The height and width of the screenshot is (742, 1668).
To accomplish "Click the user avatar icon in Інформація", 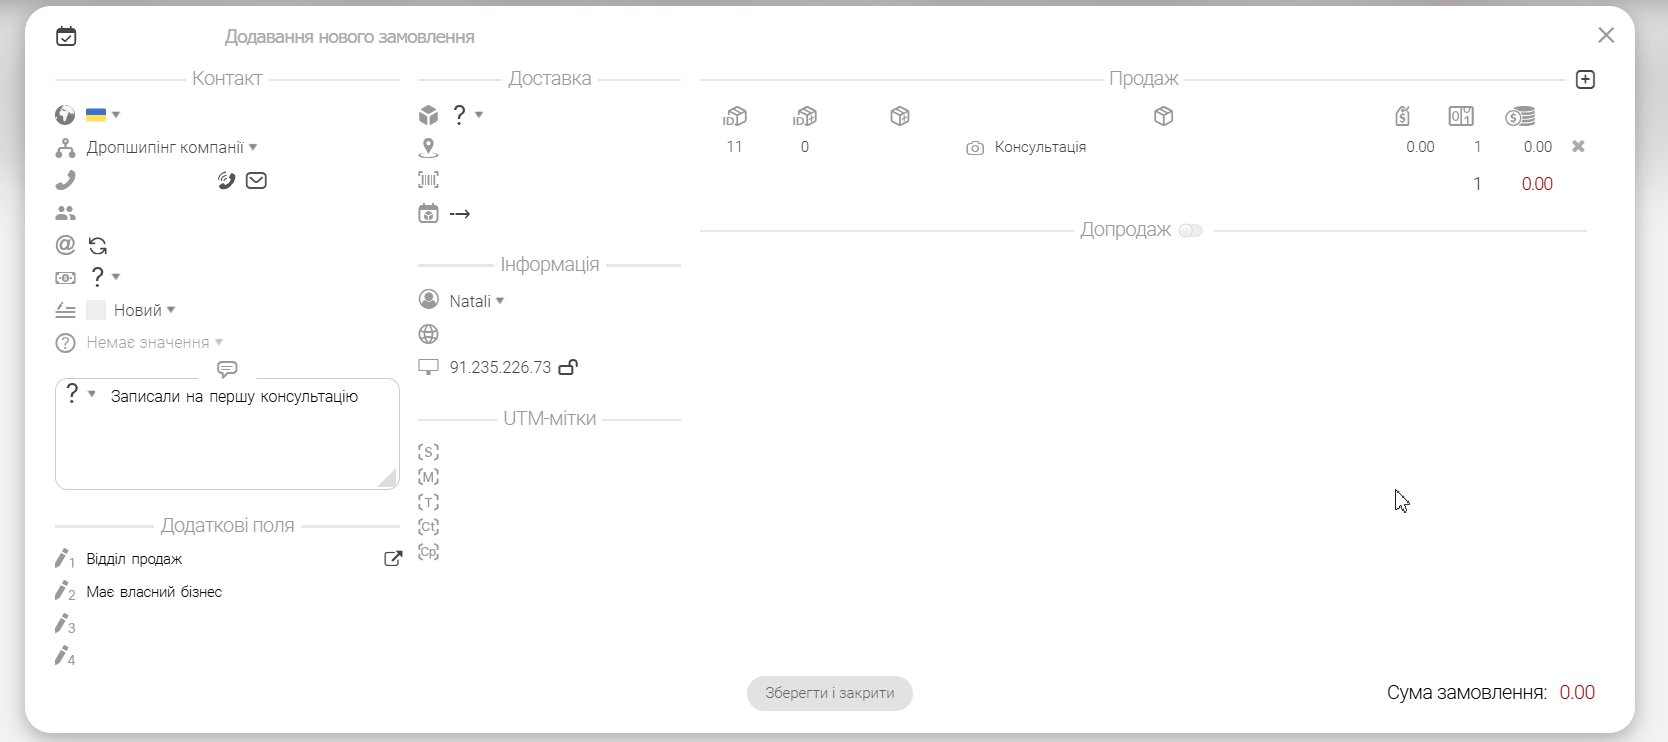I will point(428,300).
